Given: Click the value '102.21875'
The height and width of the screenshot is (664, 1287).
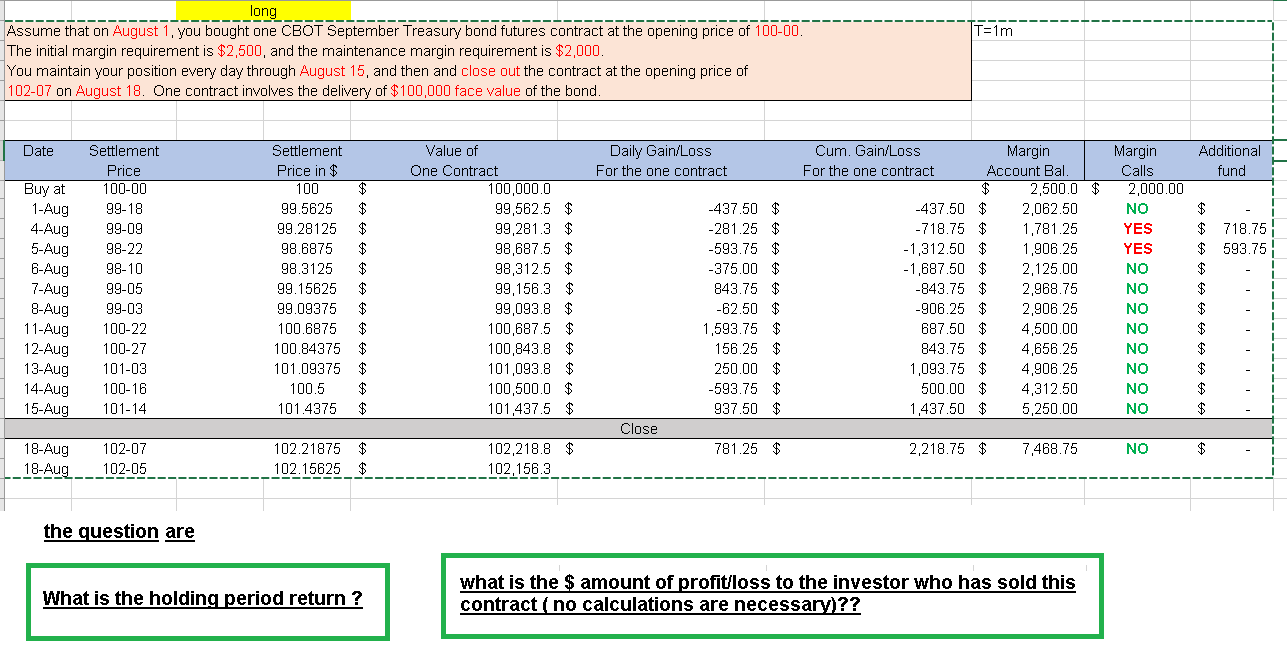Looking at the screenshot, I should 307,449.
